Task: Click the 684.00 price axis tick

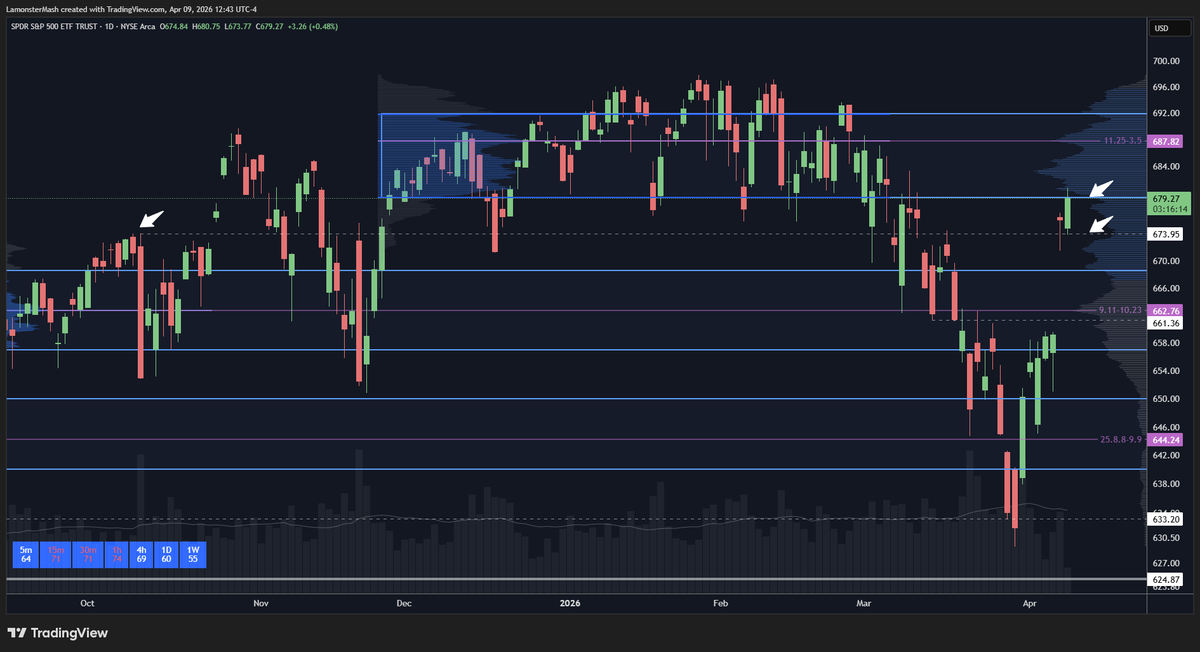Action: 1166,167
